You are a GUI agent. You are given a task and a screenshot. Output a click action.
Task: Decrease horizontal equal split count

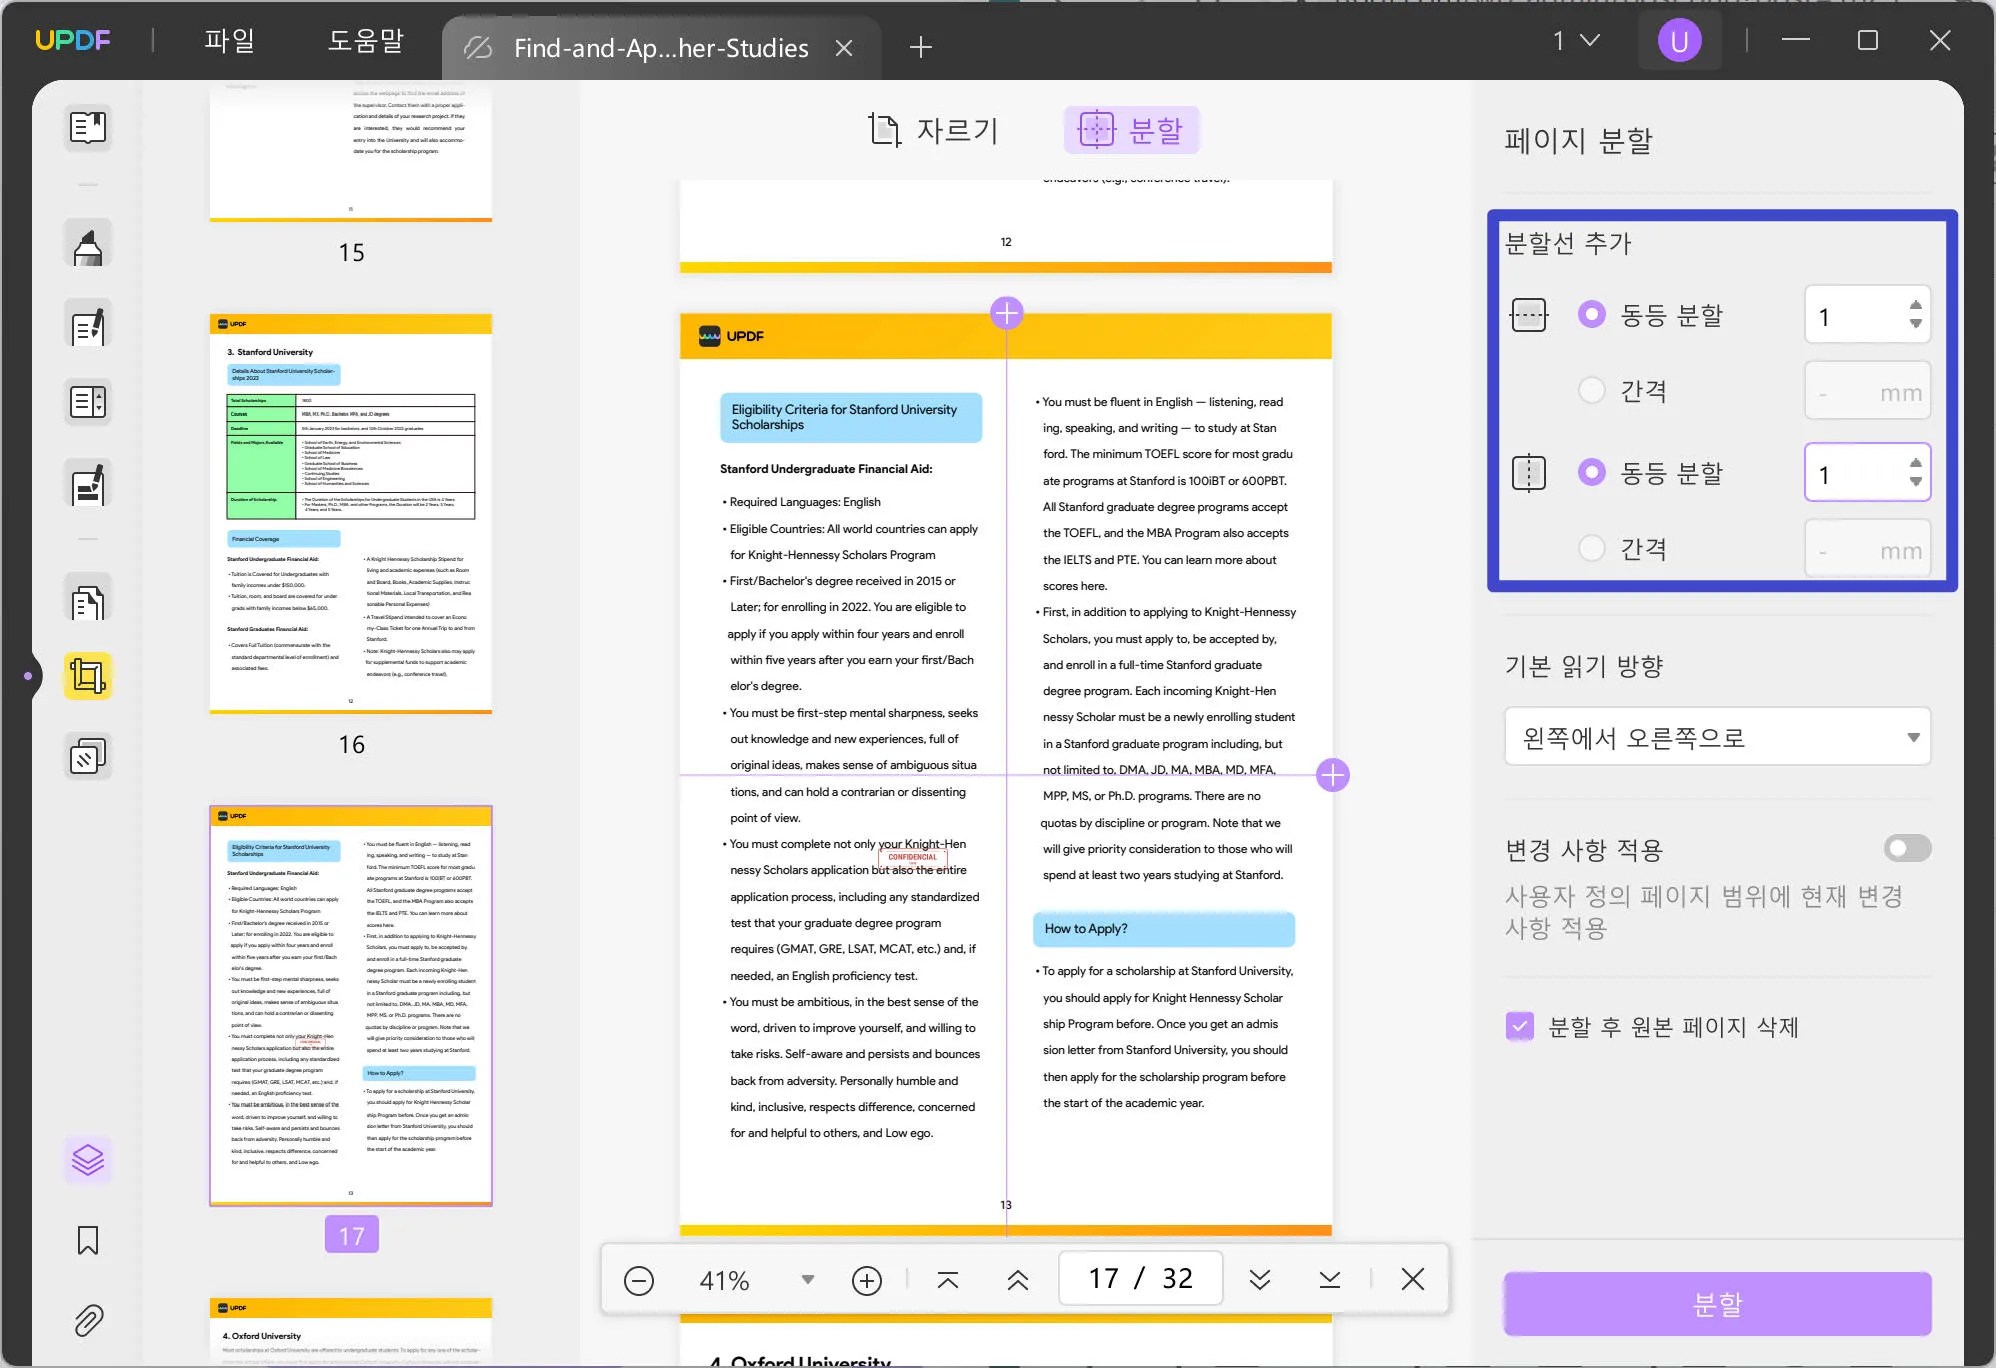1915,324
